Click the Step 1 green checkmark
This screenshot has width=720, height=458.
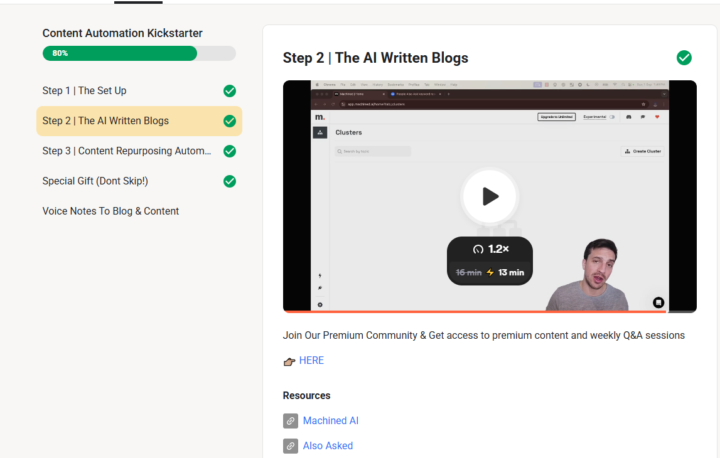pyautogui.click(x=230, y=91)
